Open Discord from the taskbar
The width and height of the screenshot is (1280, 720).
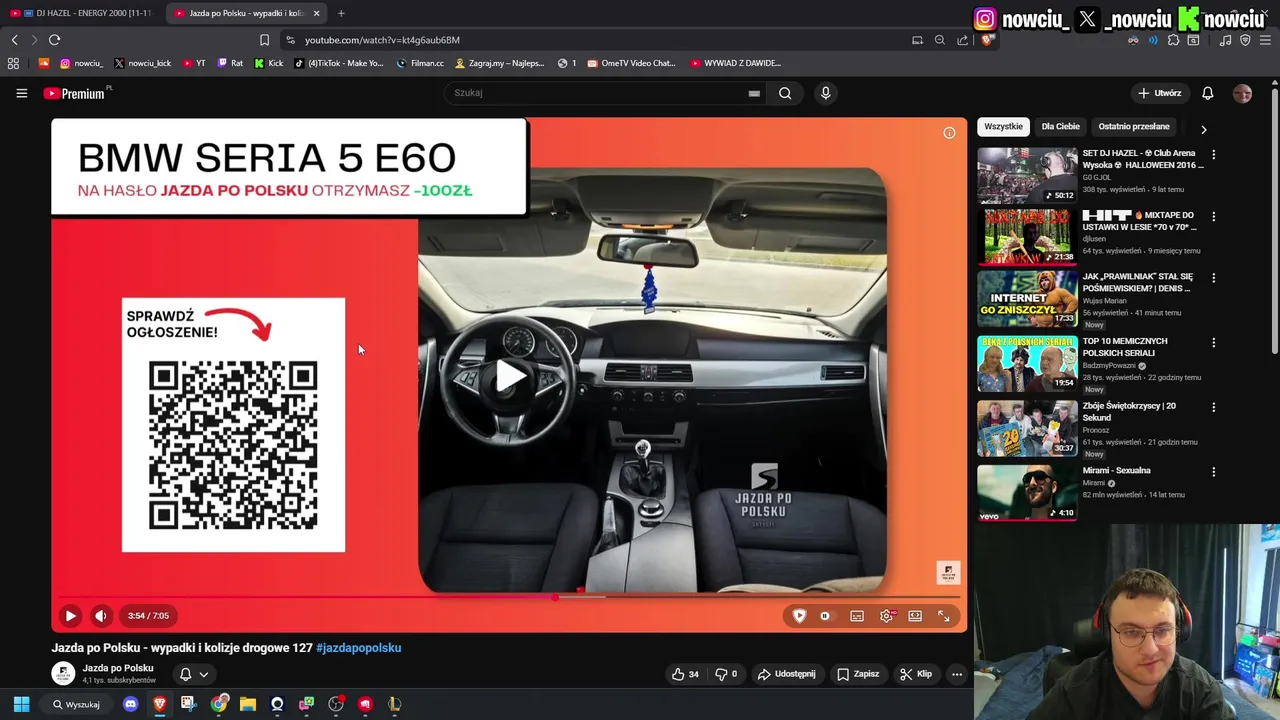click(x=130, y=704)
